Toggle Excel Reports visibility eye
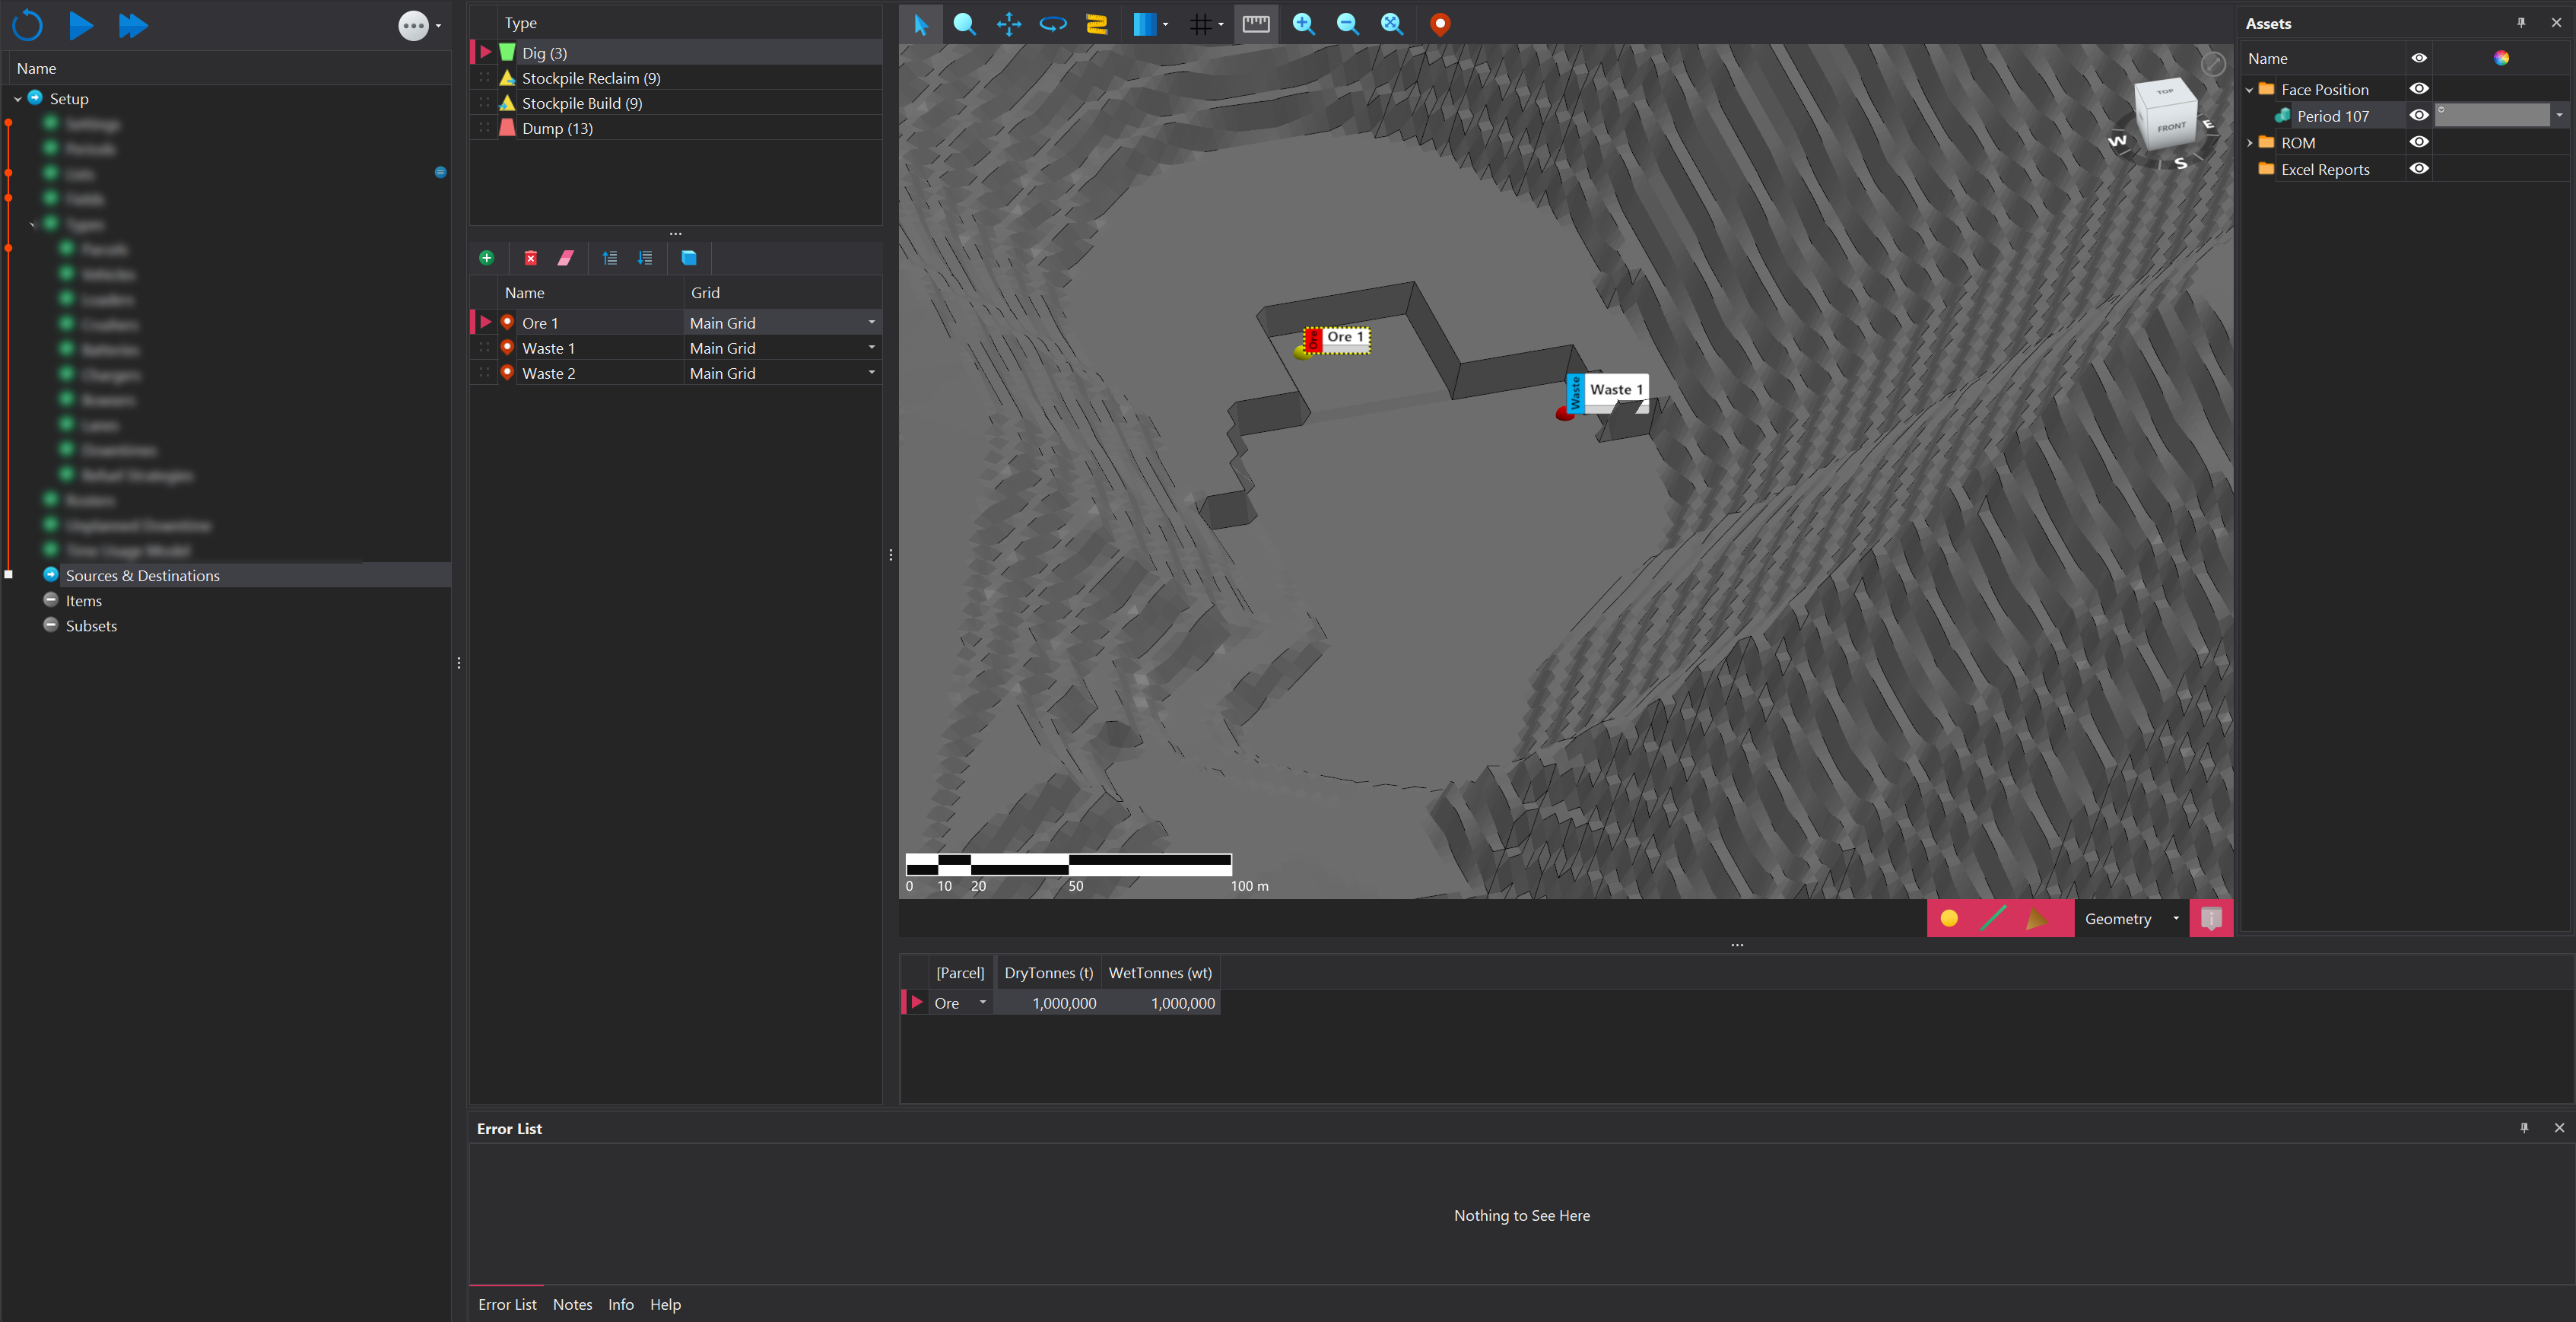The image size is (2576, 1322). pos(2418,169)
